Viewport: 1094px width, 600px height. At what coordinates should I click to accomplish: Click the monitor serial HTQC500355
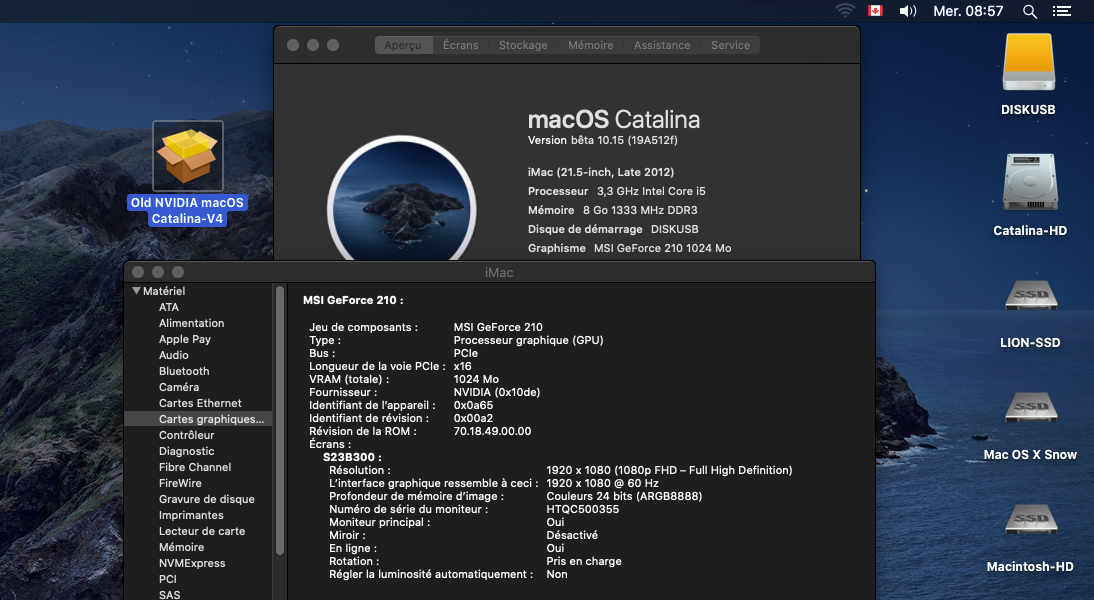(x=582, y=510)
